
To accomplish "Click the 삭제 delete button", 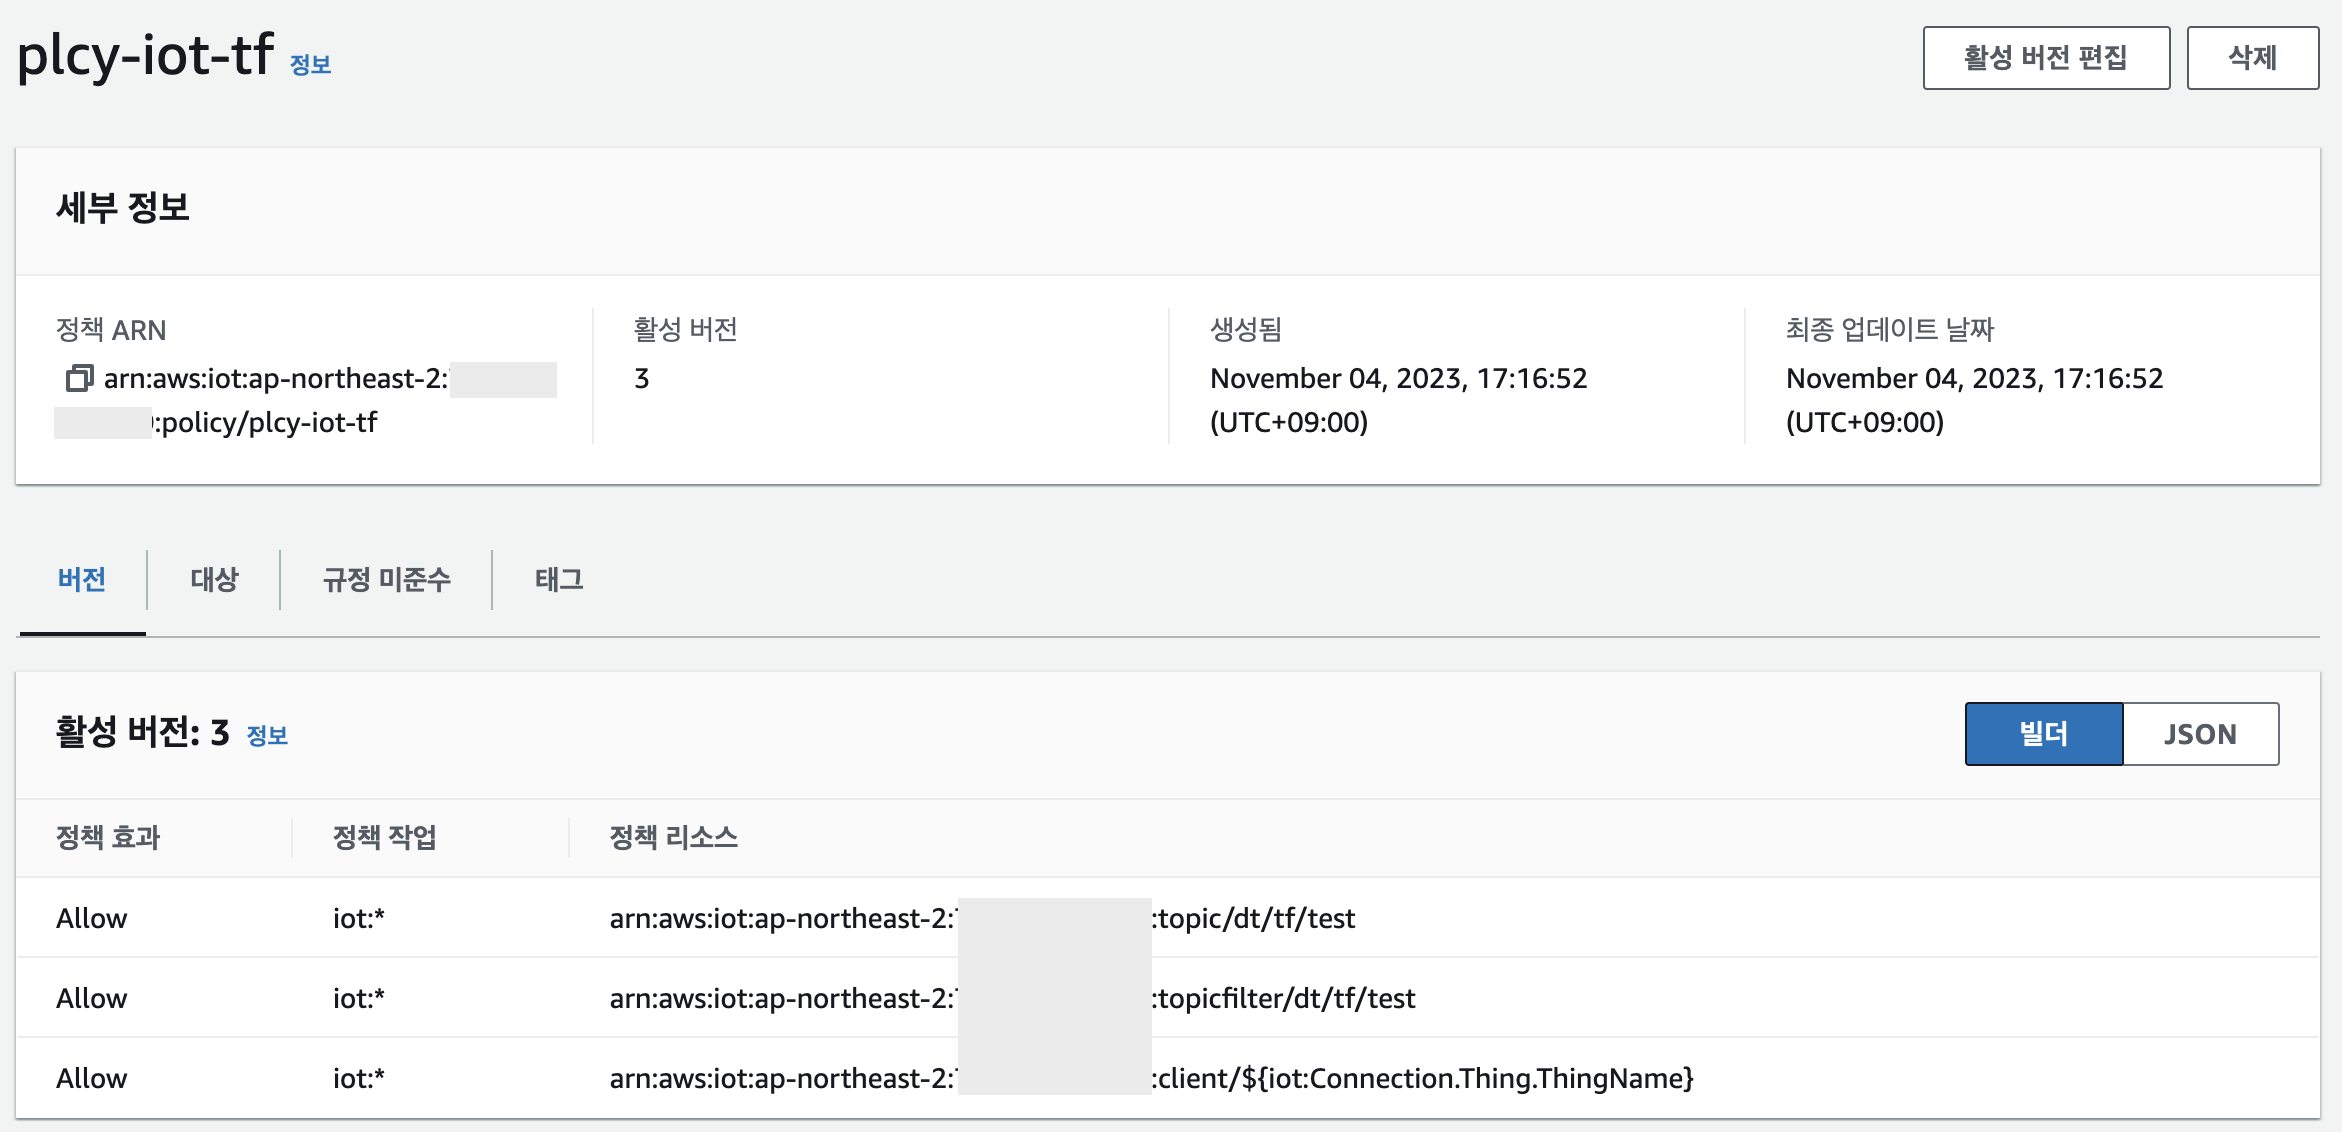I will (2252, 58).
